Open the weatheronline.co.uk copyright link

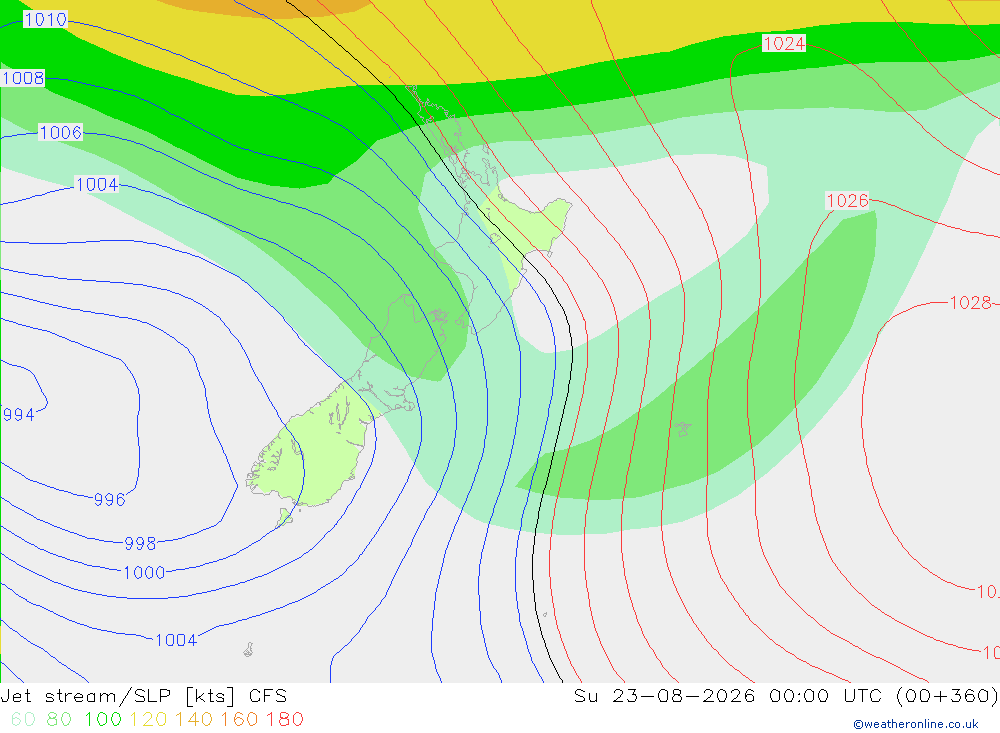pos(916,724)
